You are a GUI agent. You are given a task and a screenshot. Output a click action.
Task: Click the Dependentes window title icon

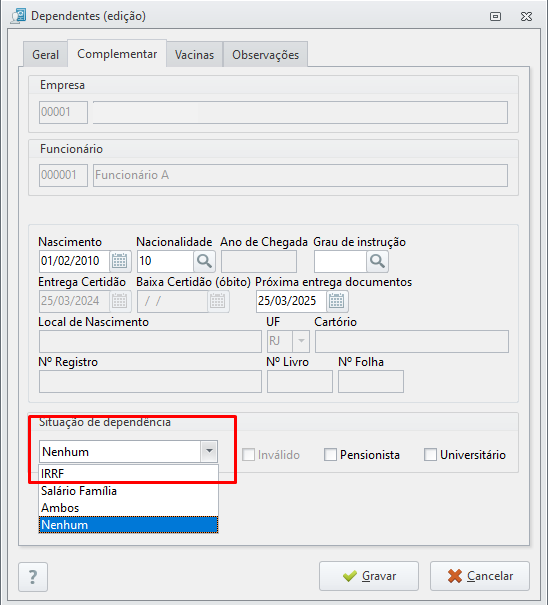19,16
